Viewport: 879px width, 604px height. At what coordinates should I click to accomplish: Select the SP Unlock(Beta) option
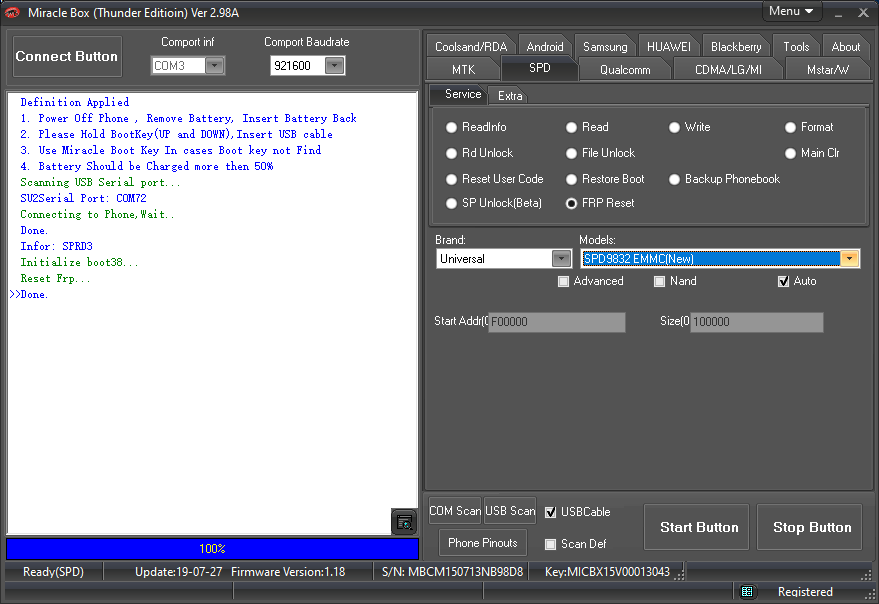[x=451, y=204]
